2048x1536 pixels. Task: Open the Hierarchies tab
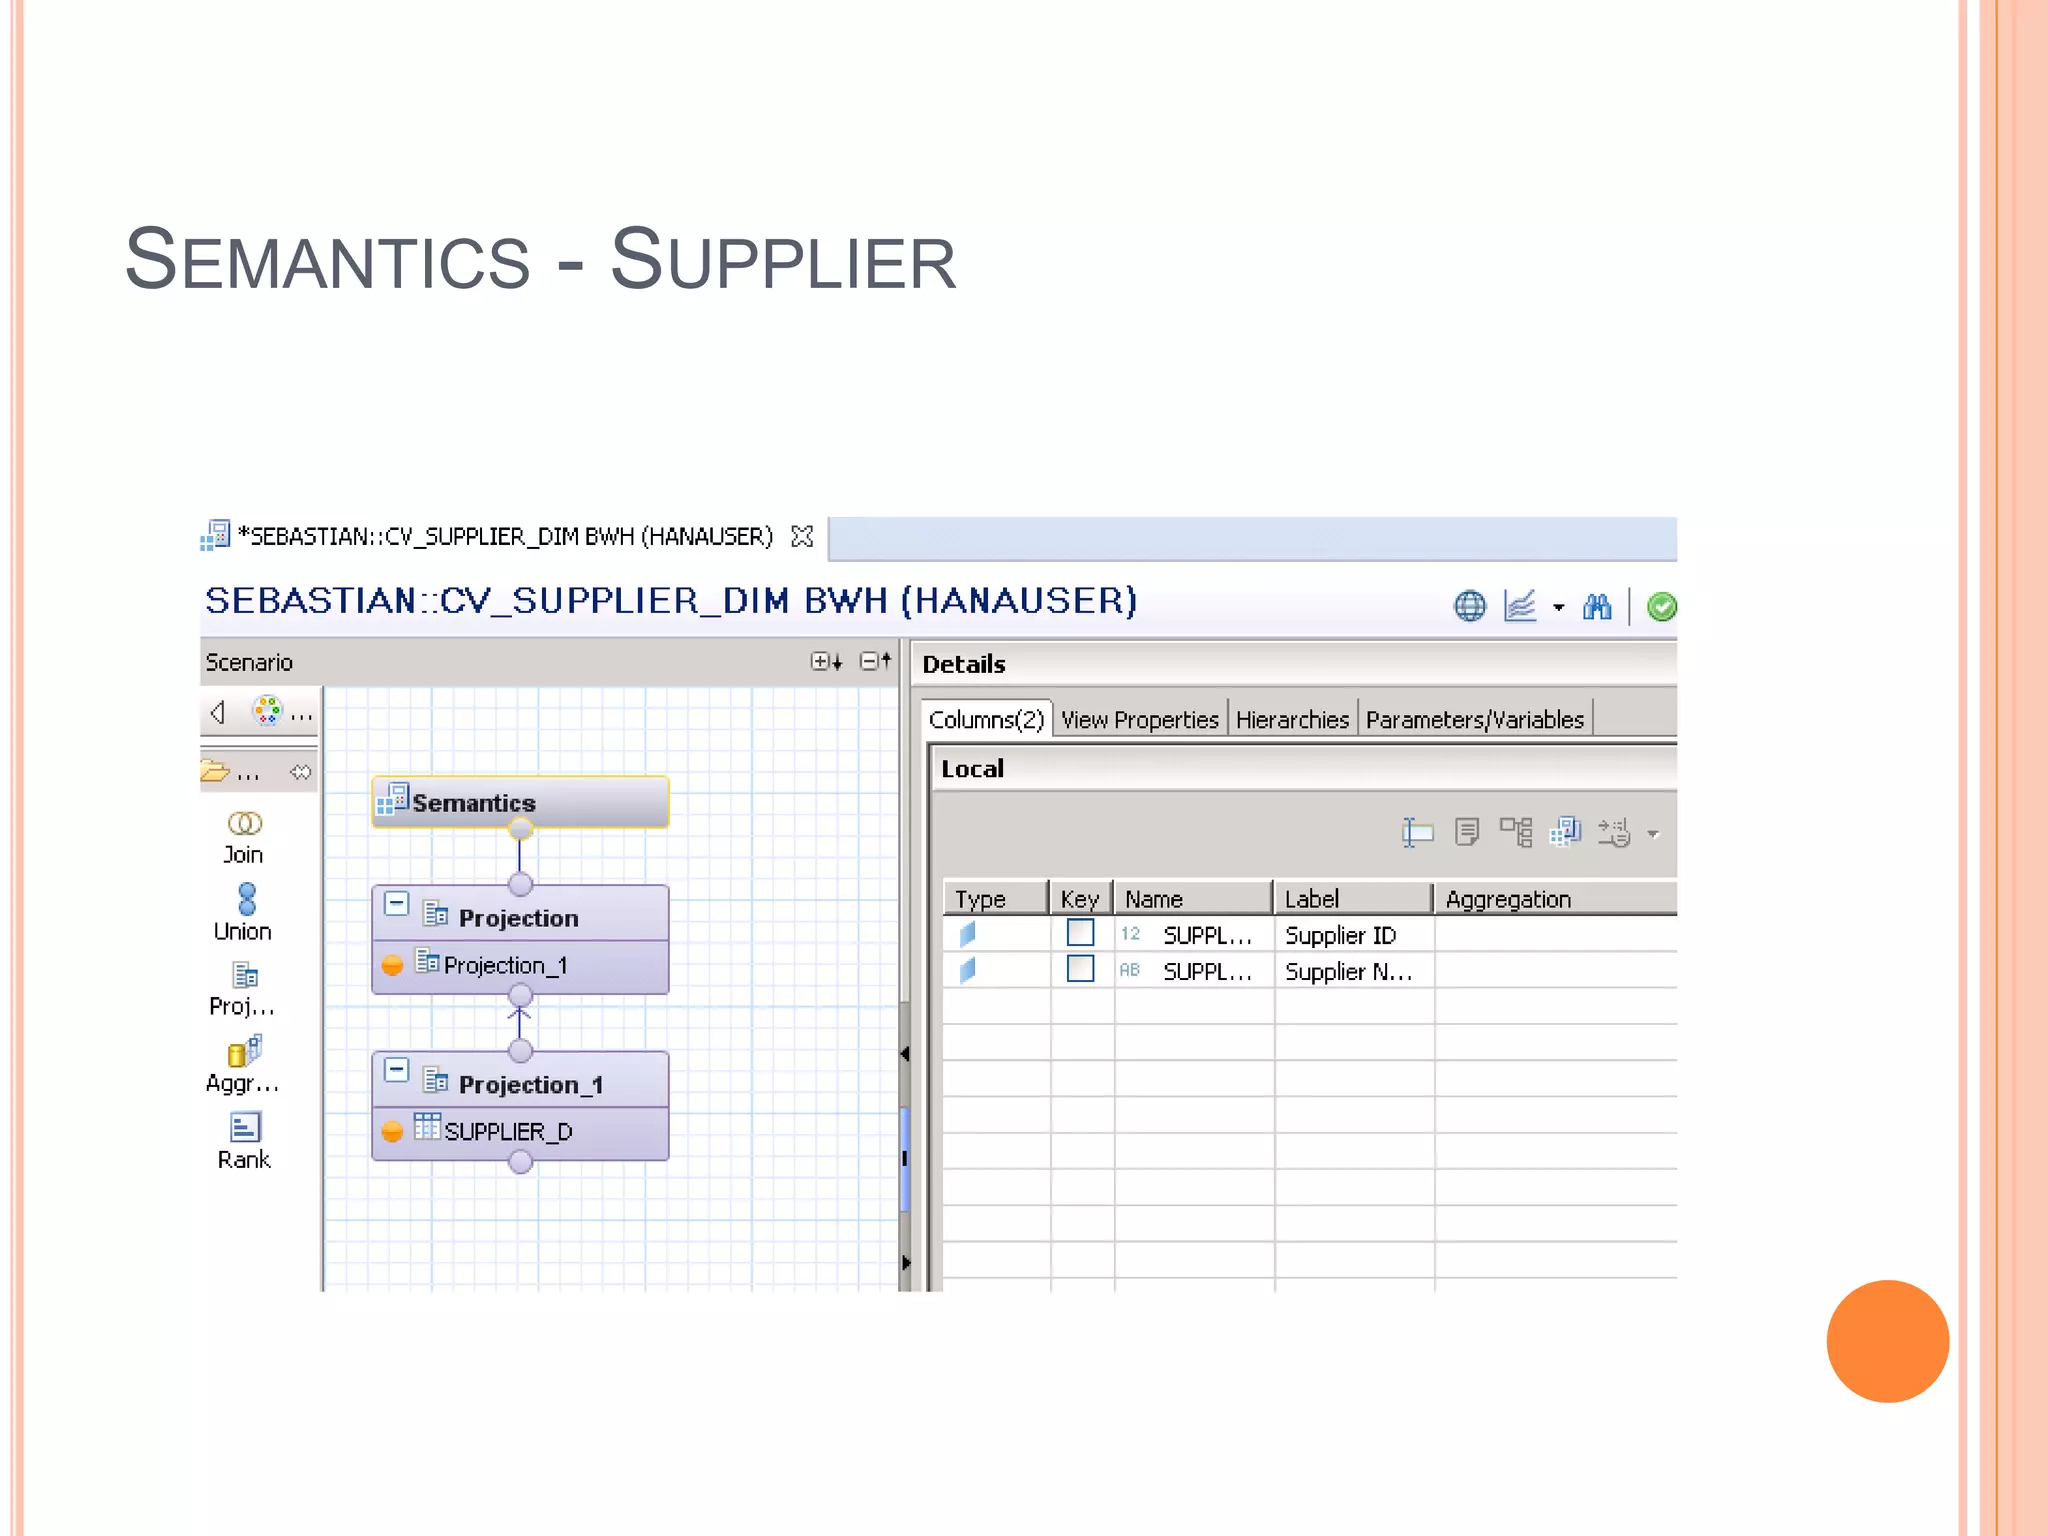point(1292,719)
